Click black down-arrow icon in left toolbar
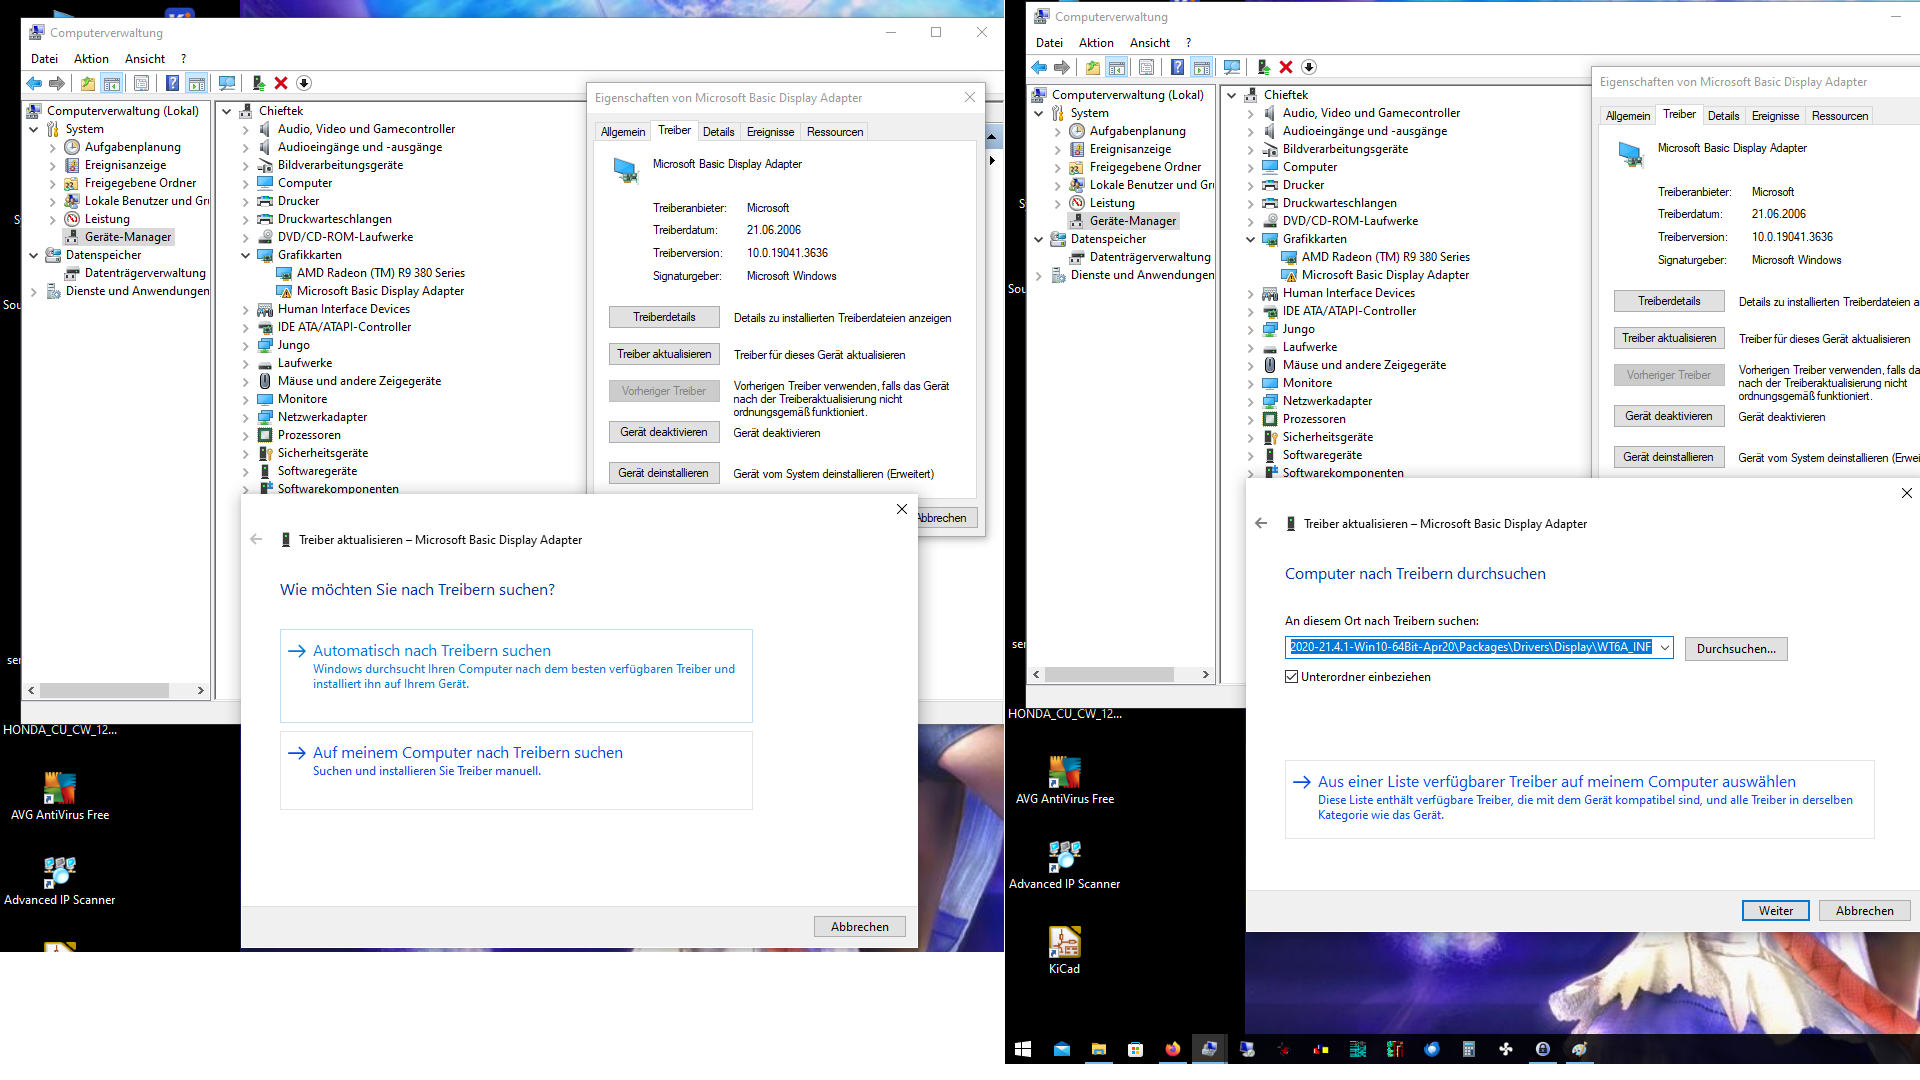 tap(304, 84)
